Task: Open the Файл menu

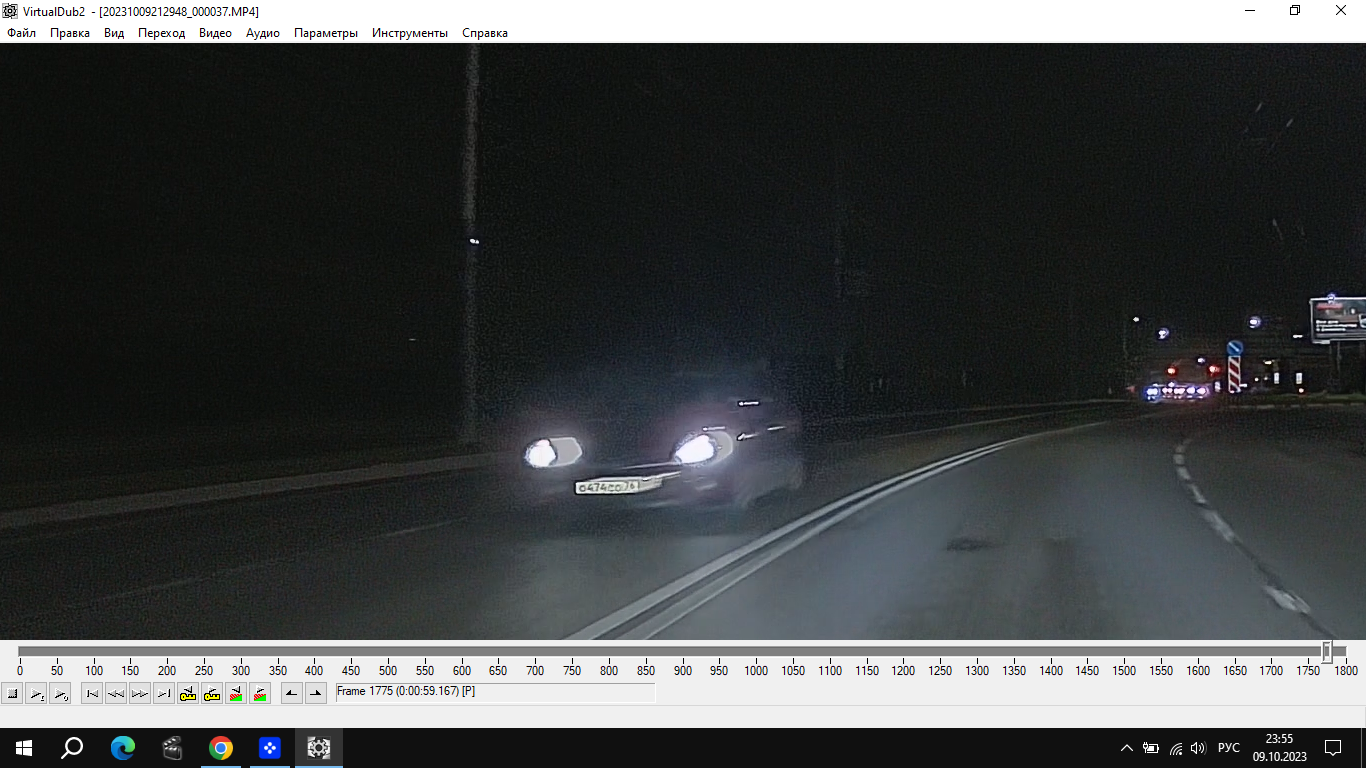Action: tap(21, 33)
